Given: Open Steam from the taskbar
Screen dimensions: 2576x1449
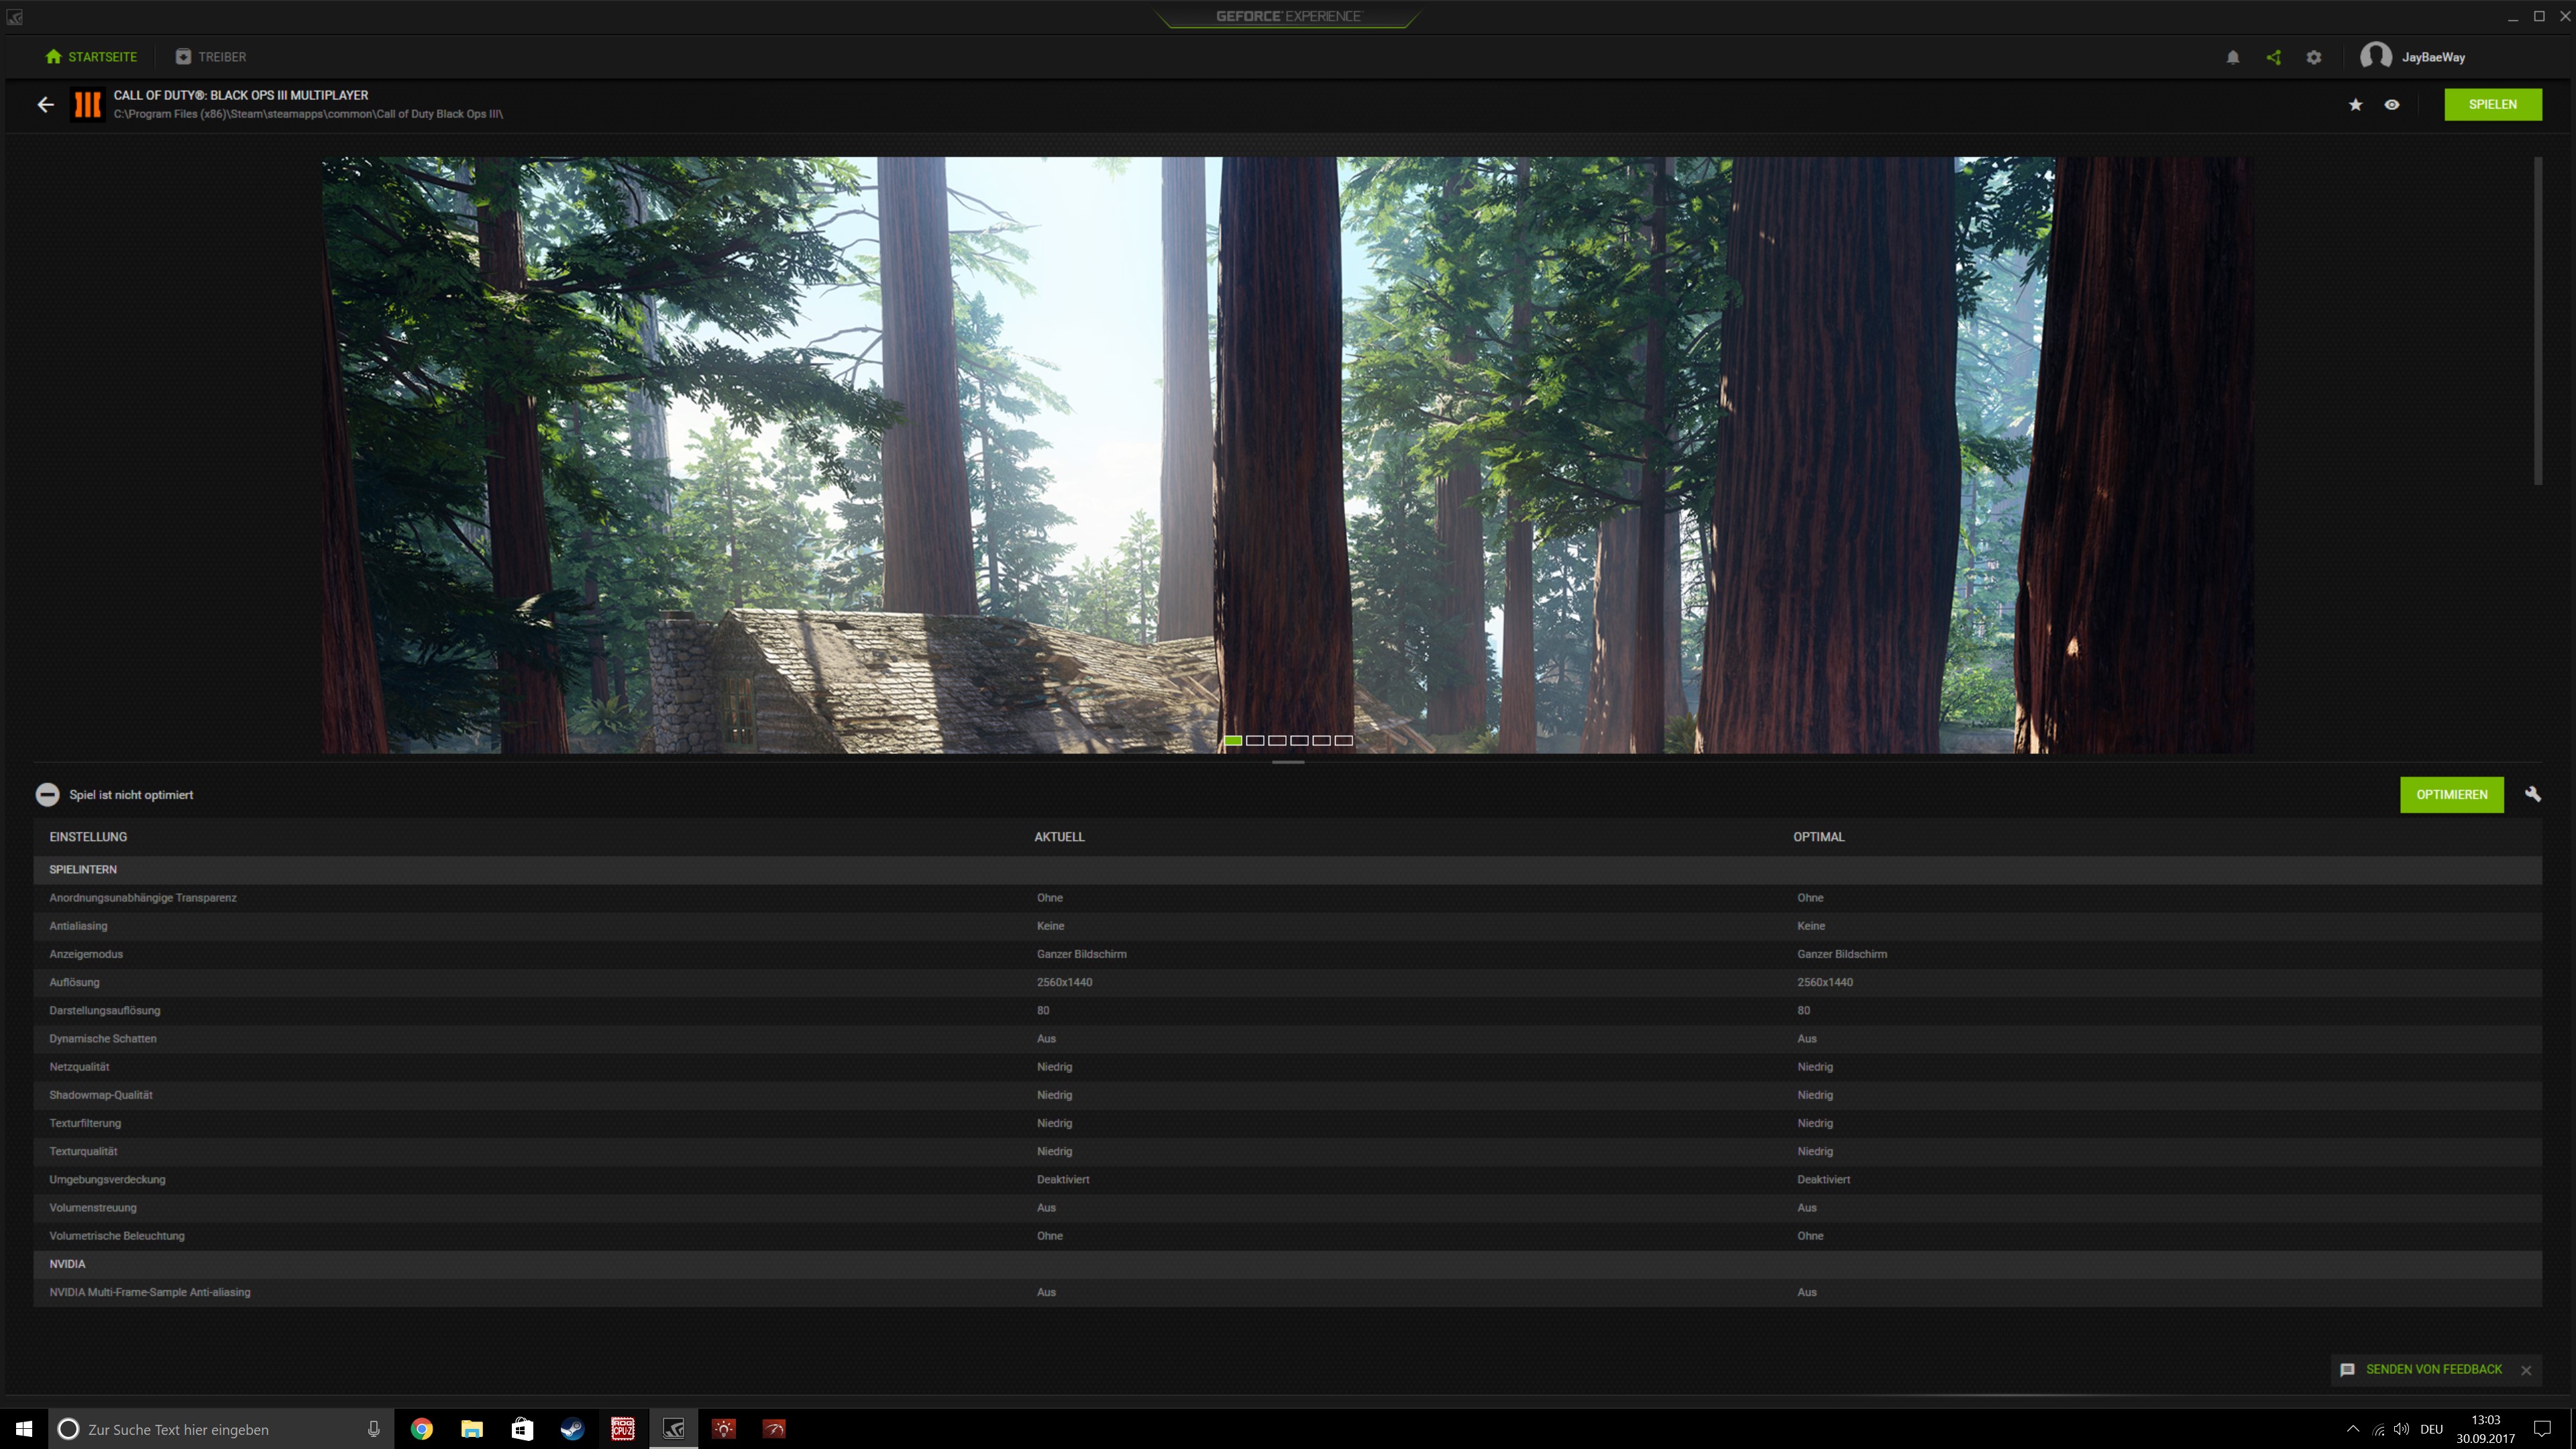Looking at the screenshot, I should [x=572, y=1429].
